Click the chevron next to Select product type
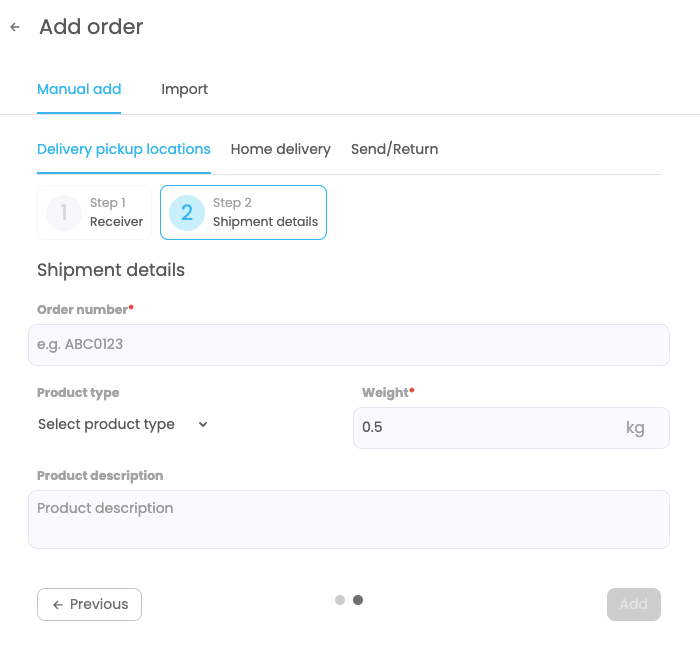Viewport: 700px width, 665px height. pos(203,425)
